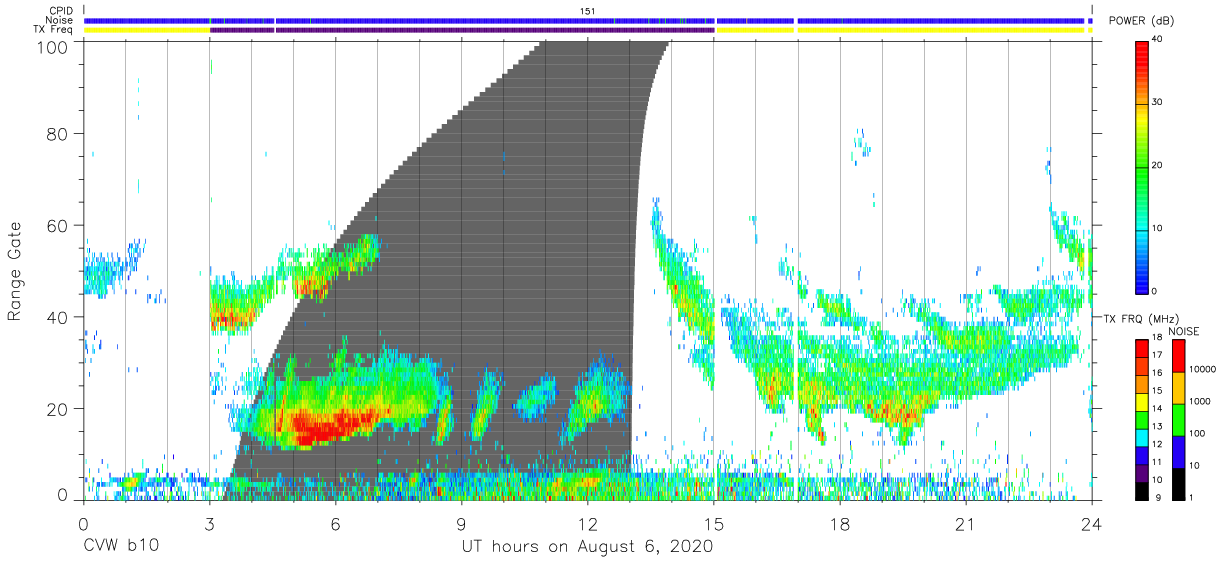Screen dimensions: 1228x567
Task: Click the "CVW b10" radar label
Action: (x=120, y=547)
